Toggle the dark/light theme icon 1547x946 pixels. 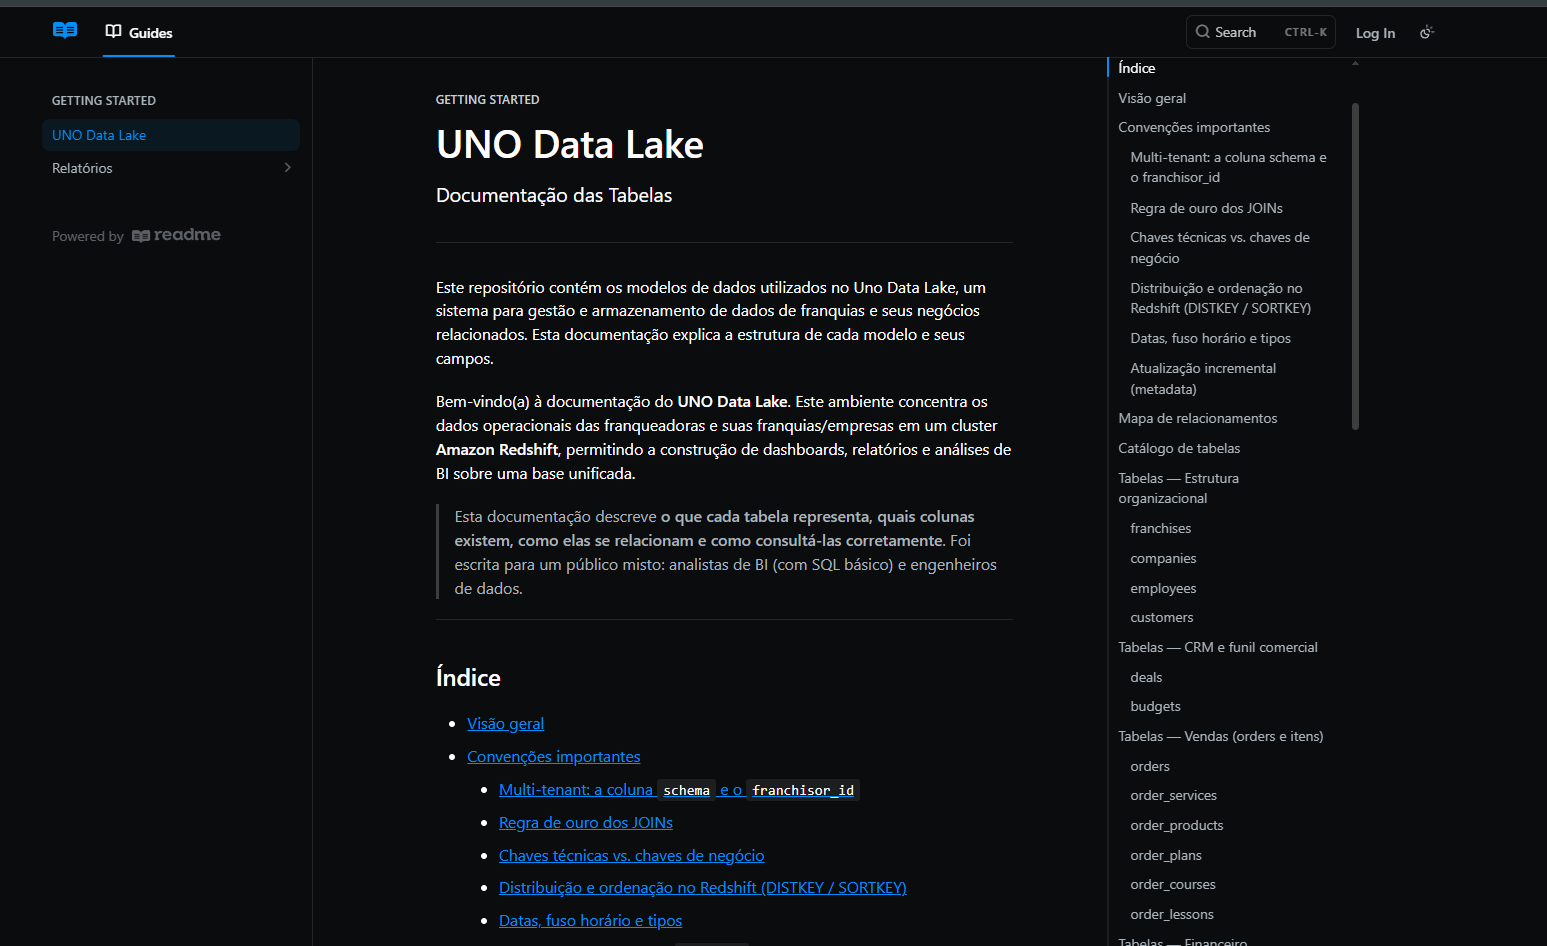tap(1427, 32)
